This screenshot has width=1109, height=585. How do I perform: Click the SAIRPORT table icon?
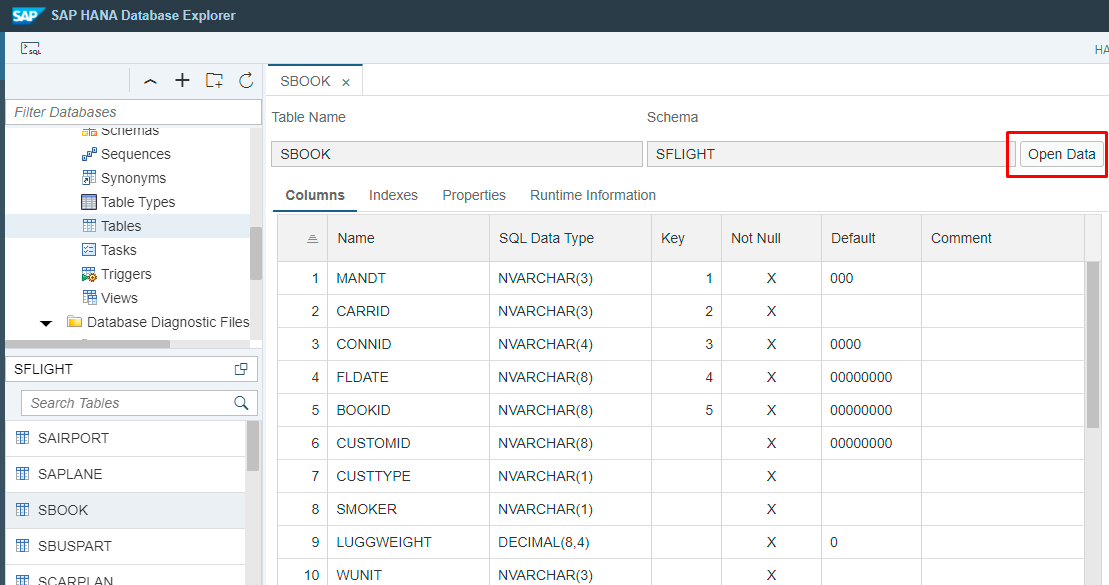[x=23, y=438]
